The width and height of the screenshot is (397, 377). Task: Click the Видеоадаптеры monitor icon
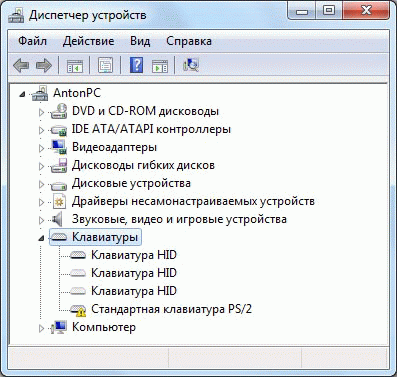(59, 147)
